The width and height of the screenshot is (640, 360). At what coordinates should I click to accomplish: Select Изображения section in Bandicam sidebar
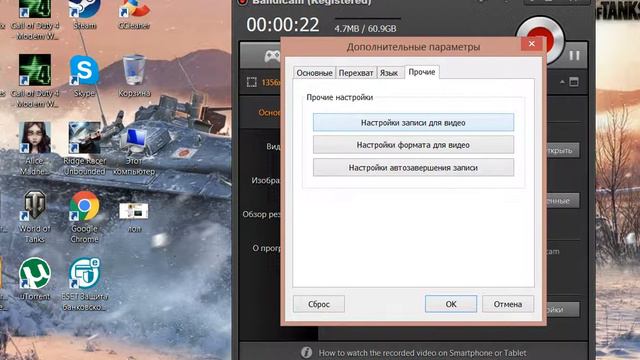(x=265, y=180)
